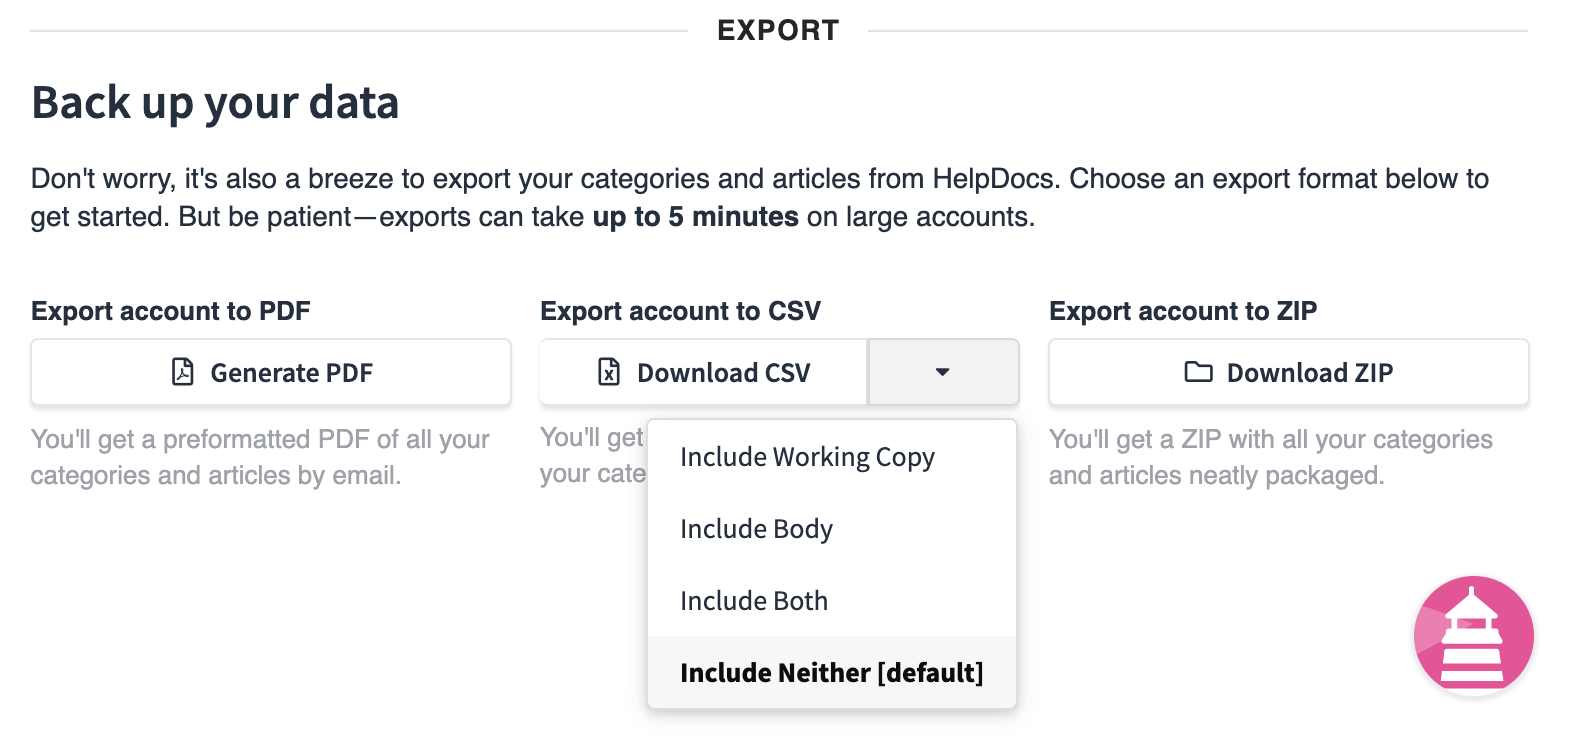The height and width of the screenshot is (742, 1576).
Task: Click the preformatted PDF description text
Action: click(260, 457)
